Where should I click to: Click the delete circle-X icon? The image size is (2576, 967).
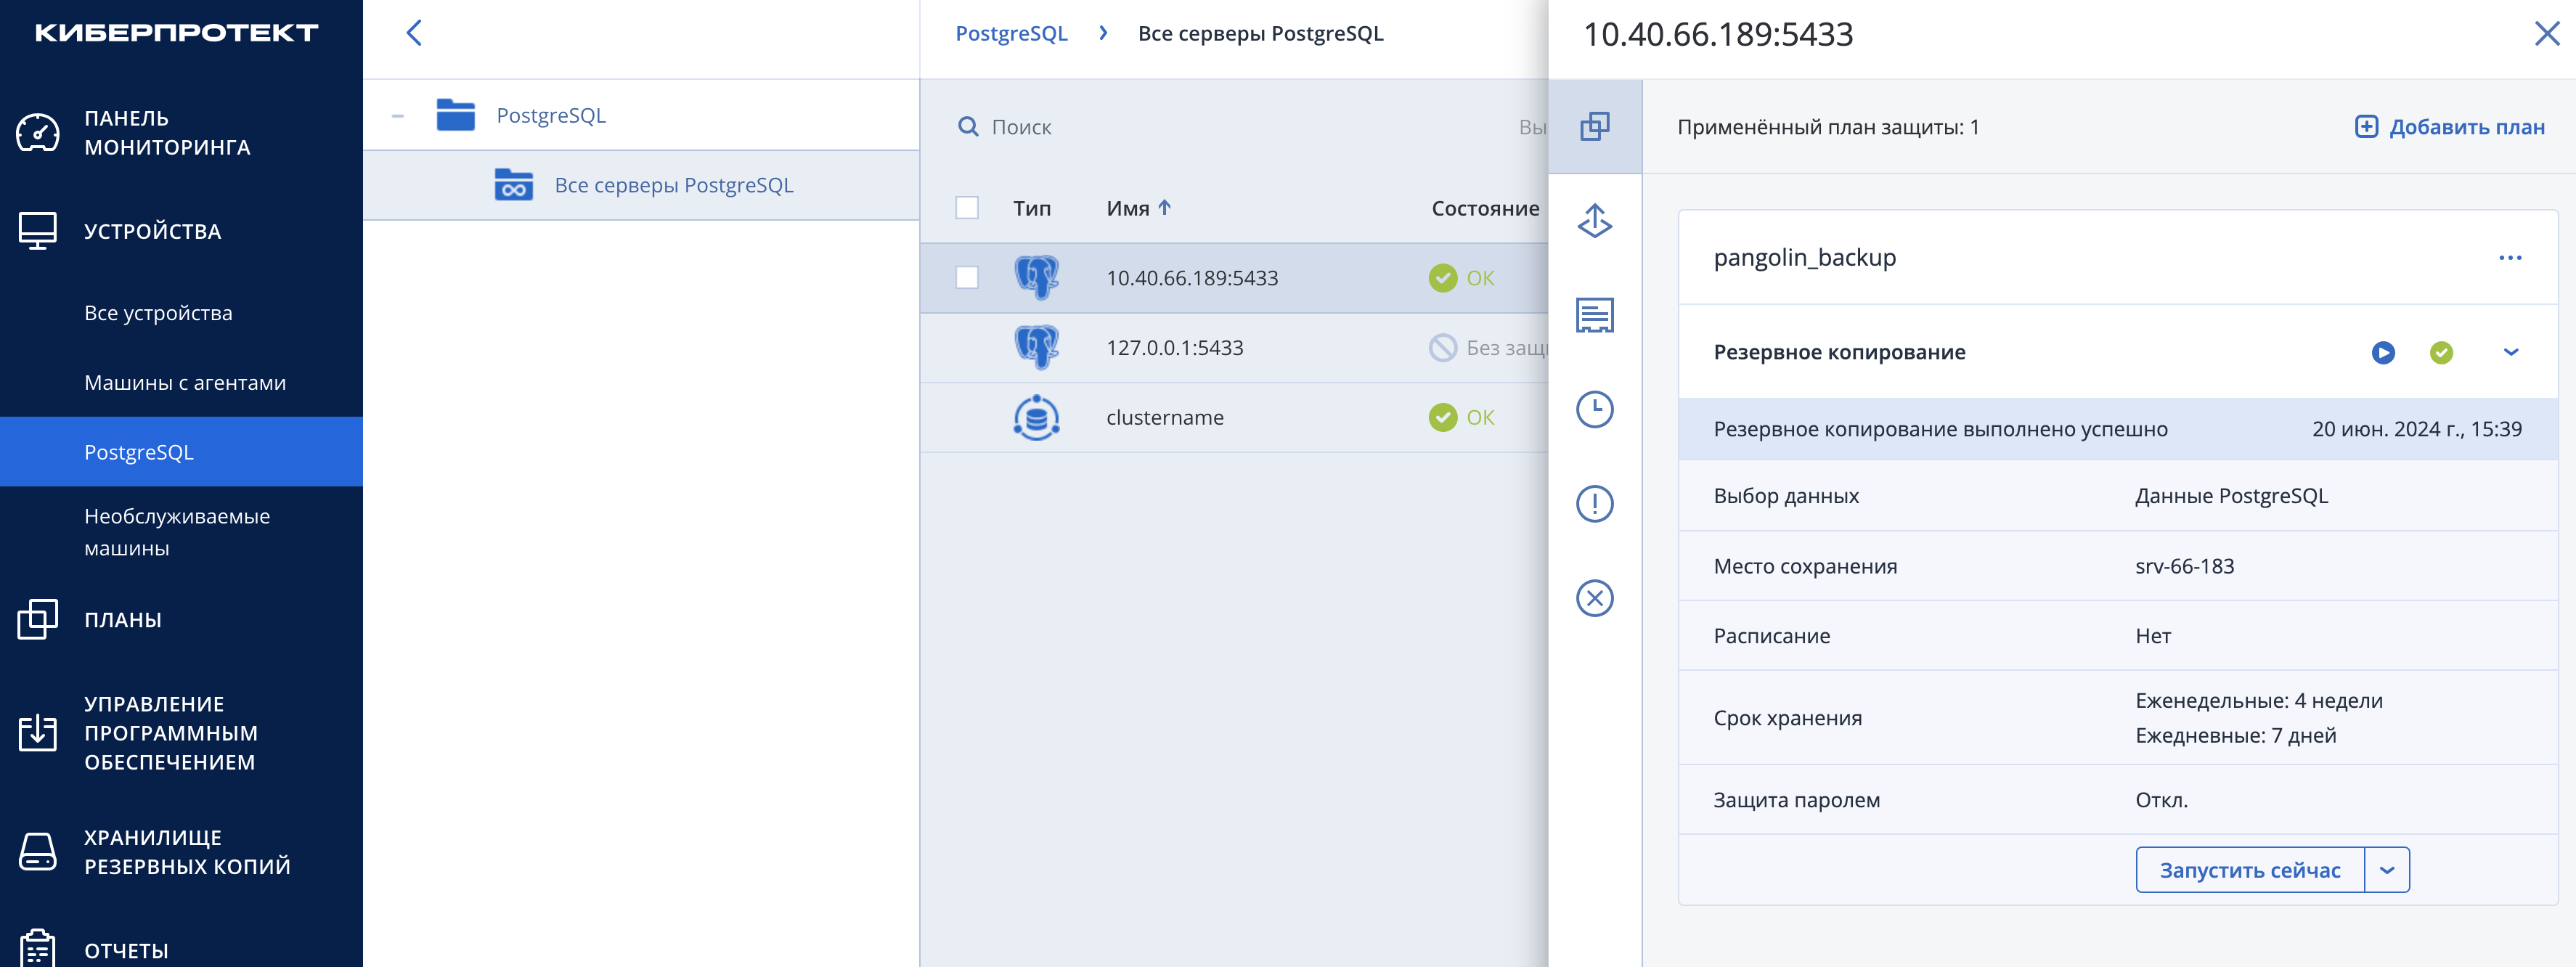(x=1595, y=598)
